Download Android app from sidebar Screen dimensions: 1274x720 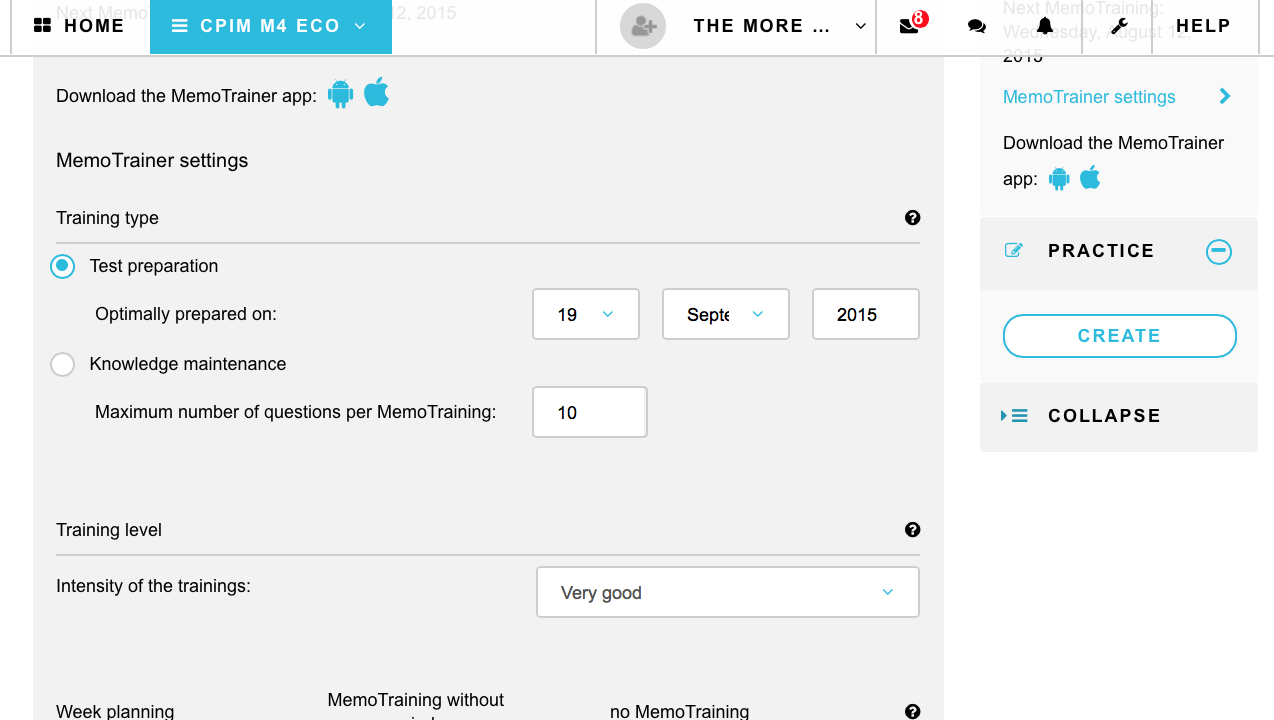[1059, 179]
